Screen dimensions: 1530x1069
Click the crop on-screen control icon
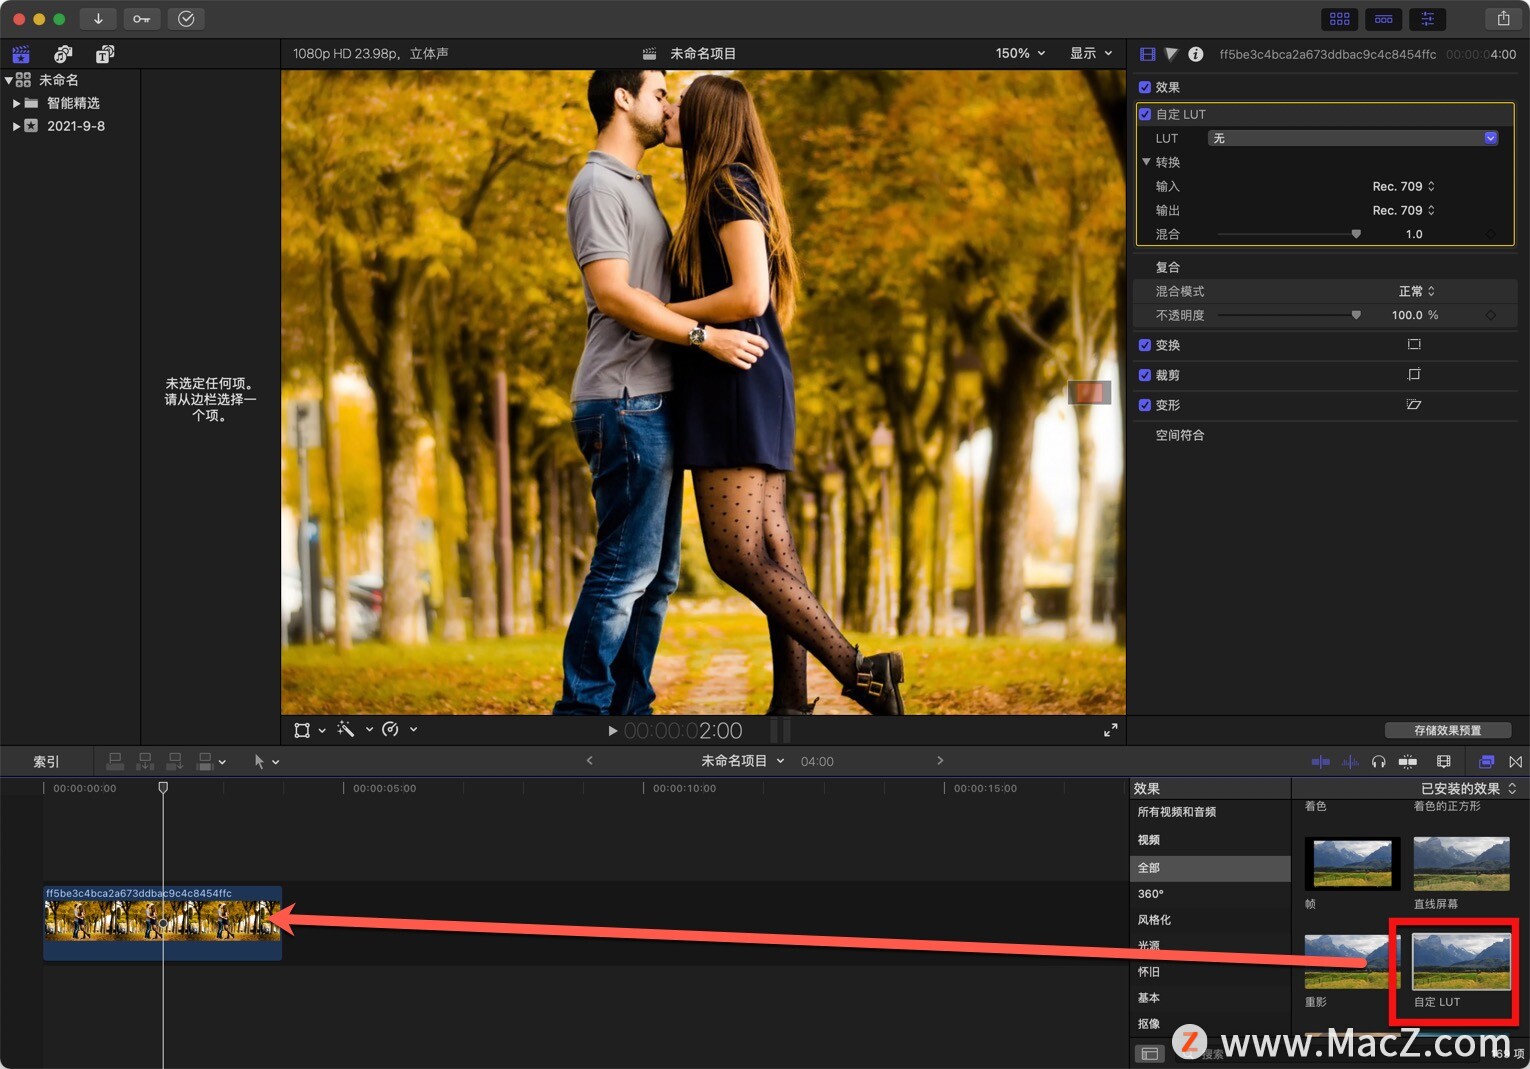pyautogui.click(x=1414, y=374)
